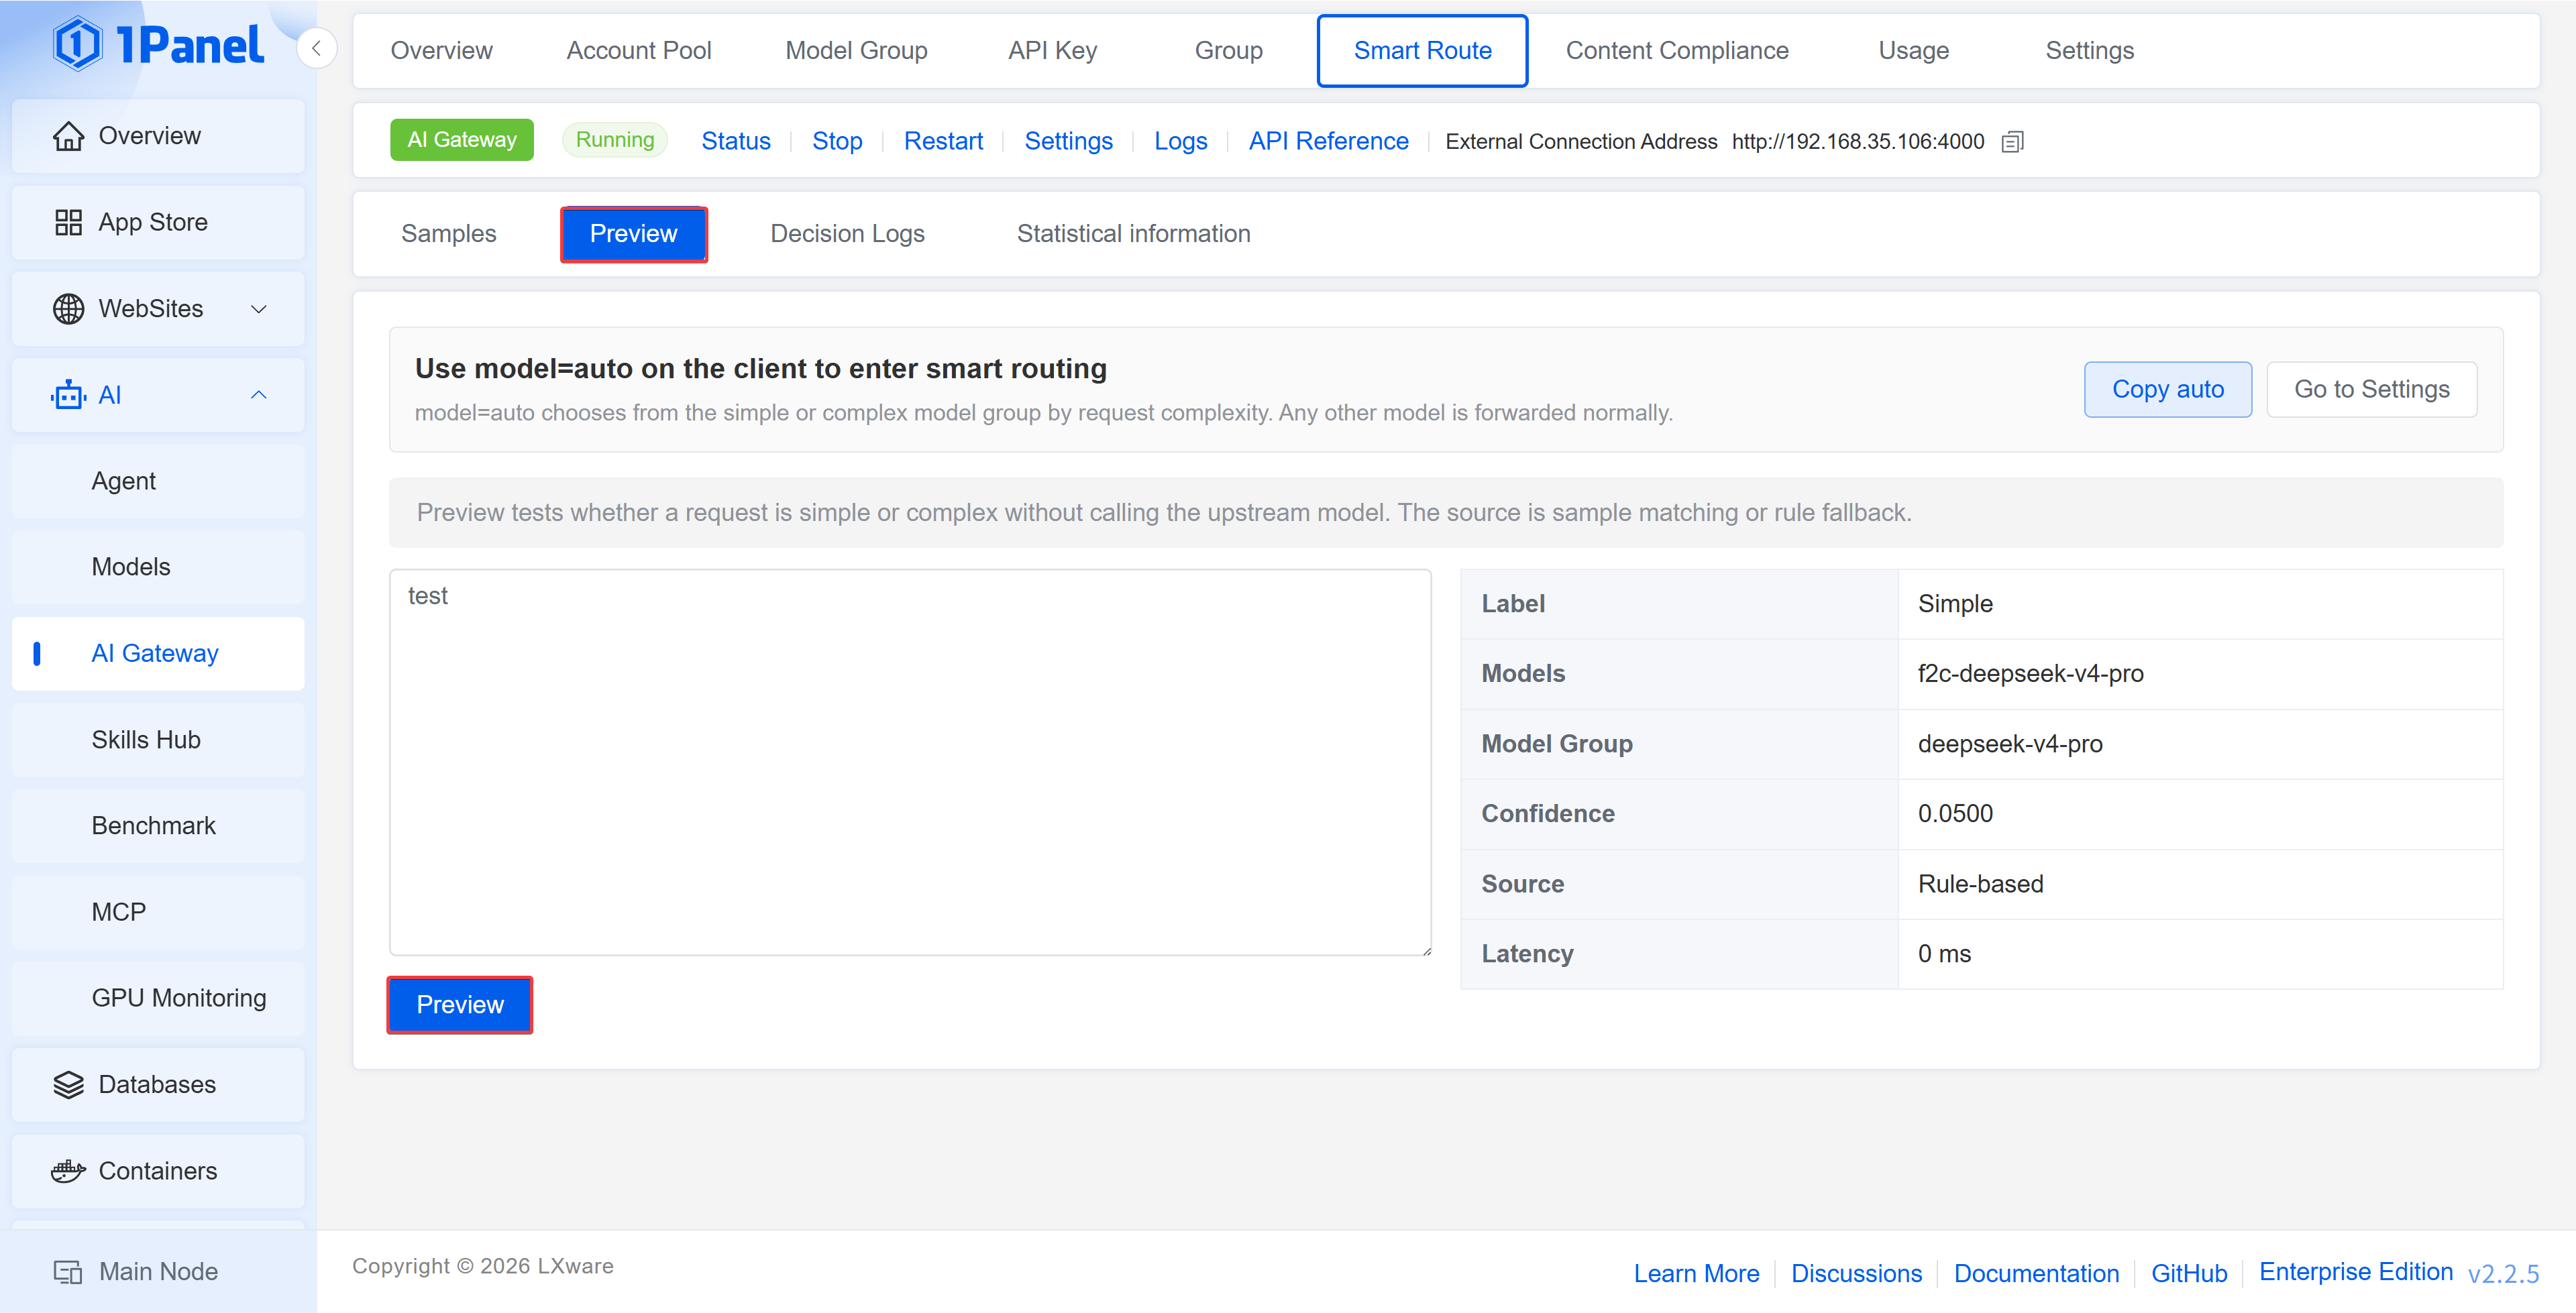The image size is (2576, 1313).
Task: Open Overview via the sidebar house icon
Action: point(68,136)
